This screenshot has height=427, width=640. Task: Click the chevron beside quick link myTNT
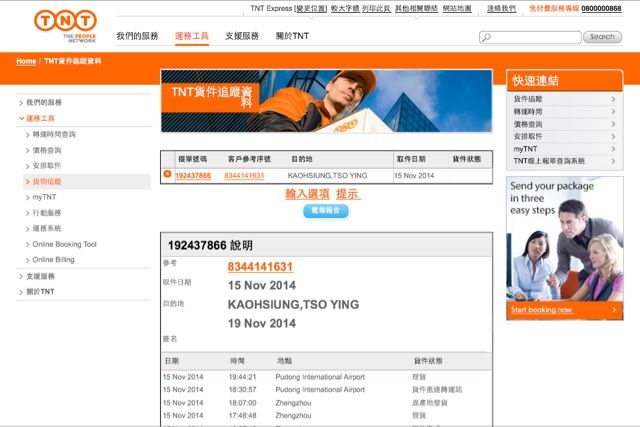click(613, 149)
